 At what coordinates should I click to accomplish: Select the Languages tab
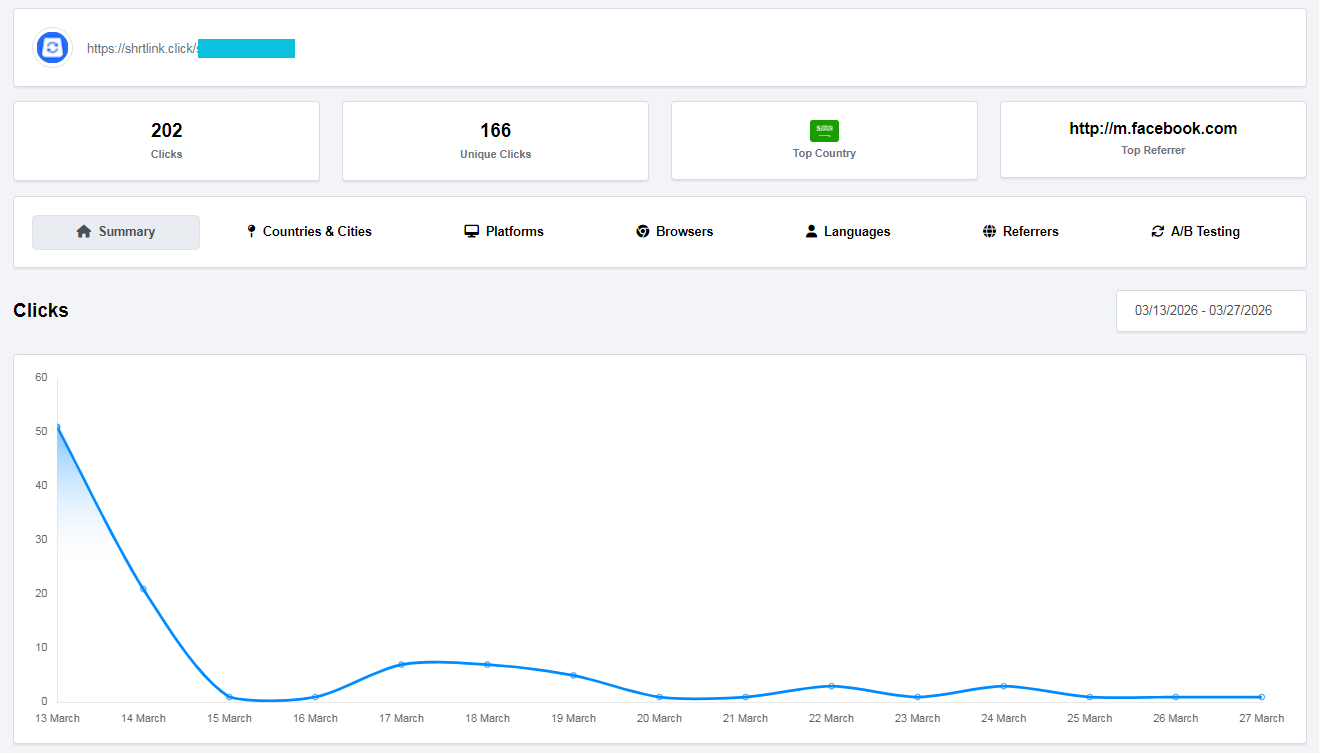pyautogui.click(x=856, y=232)
